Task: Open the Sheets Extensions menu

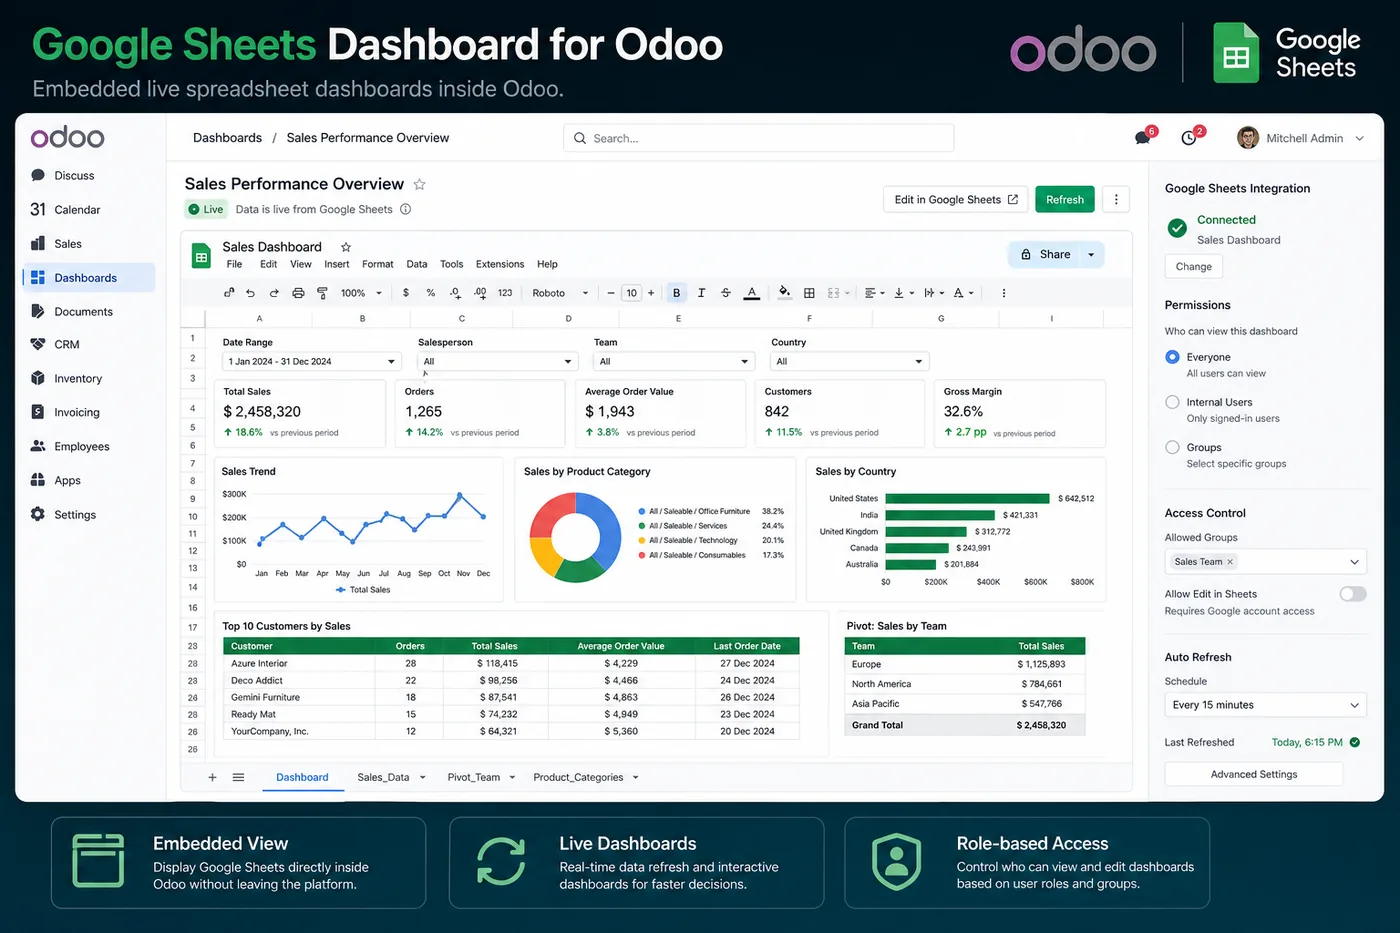Action: 500,264
